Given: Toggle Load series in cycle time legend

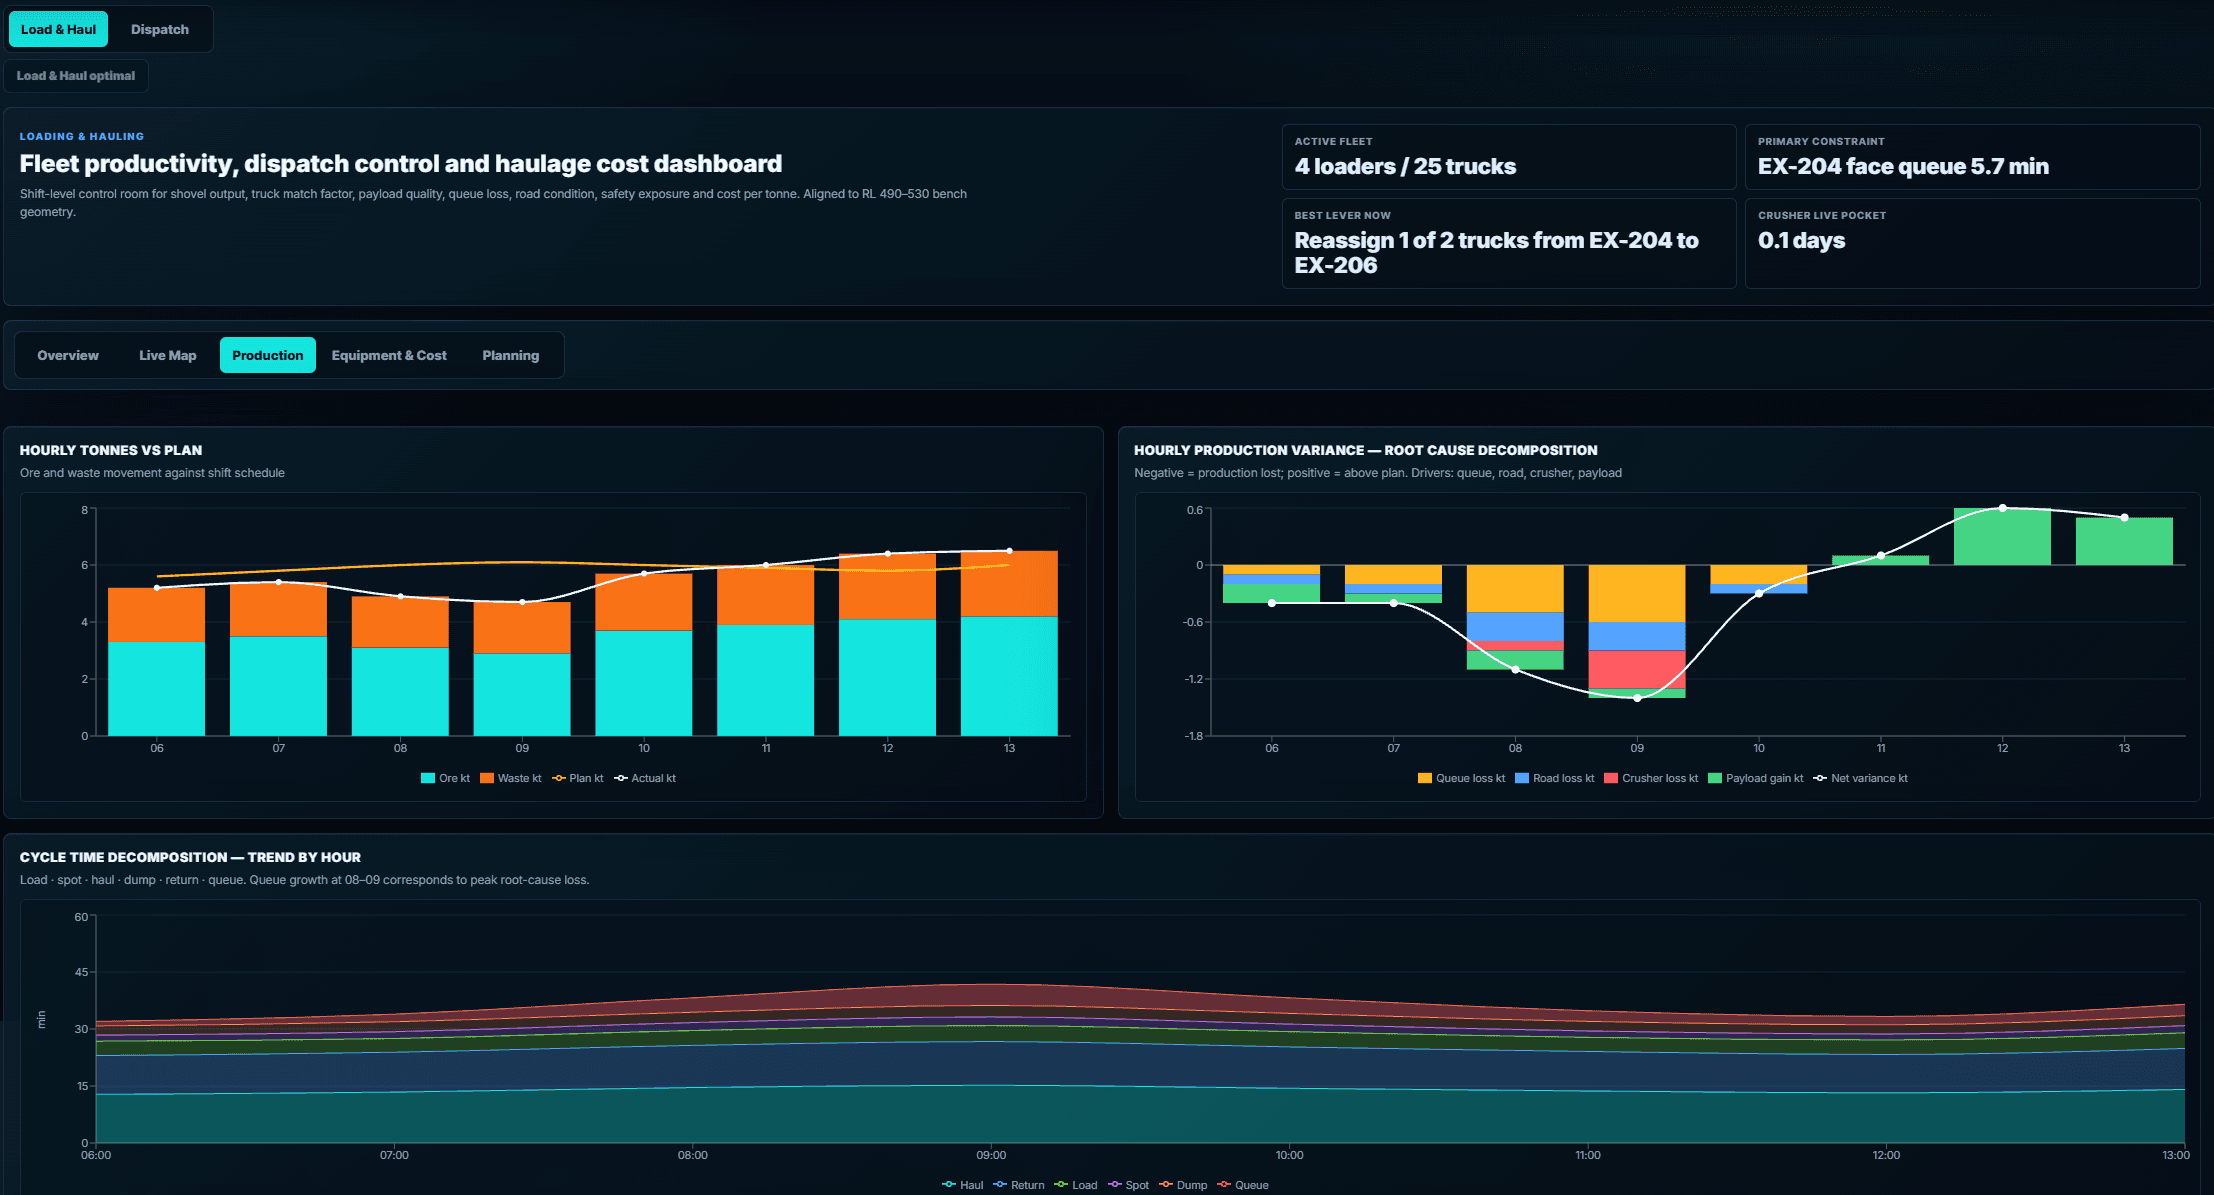Looking at the screenshot, I should click(1076, 1185).
